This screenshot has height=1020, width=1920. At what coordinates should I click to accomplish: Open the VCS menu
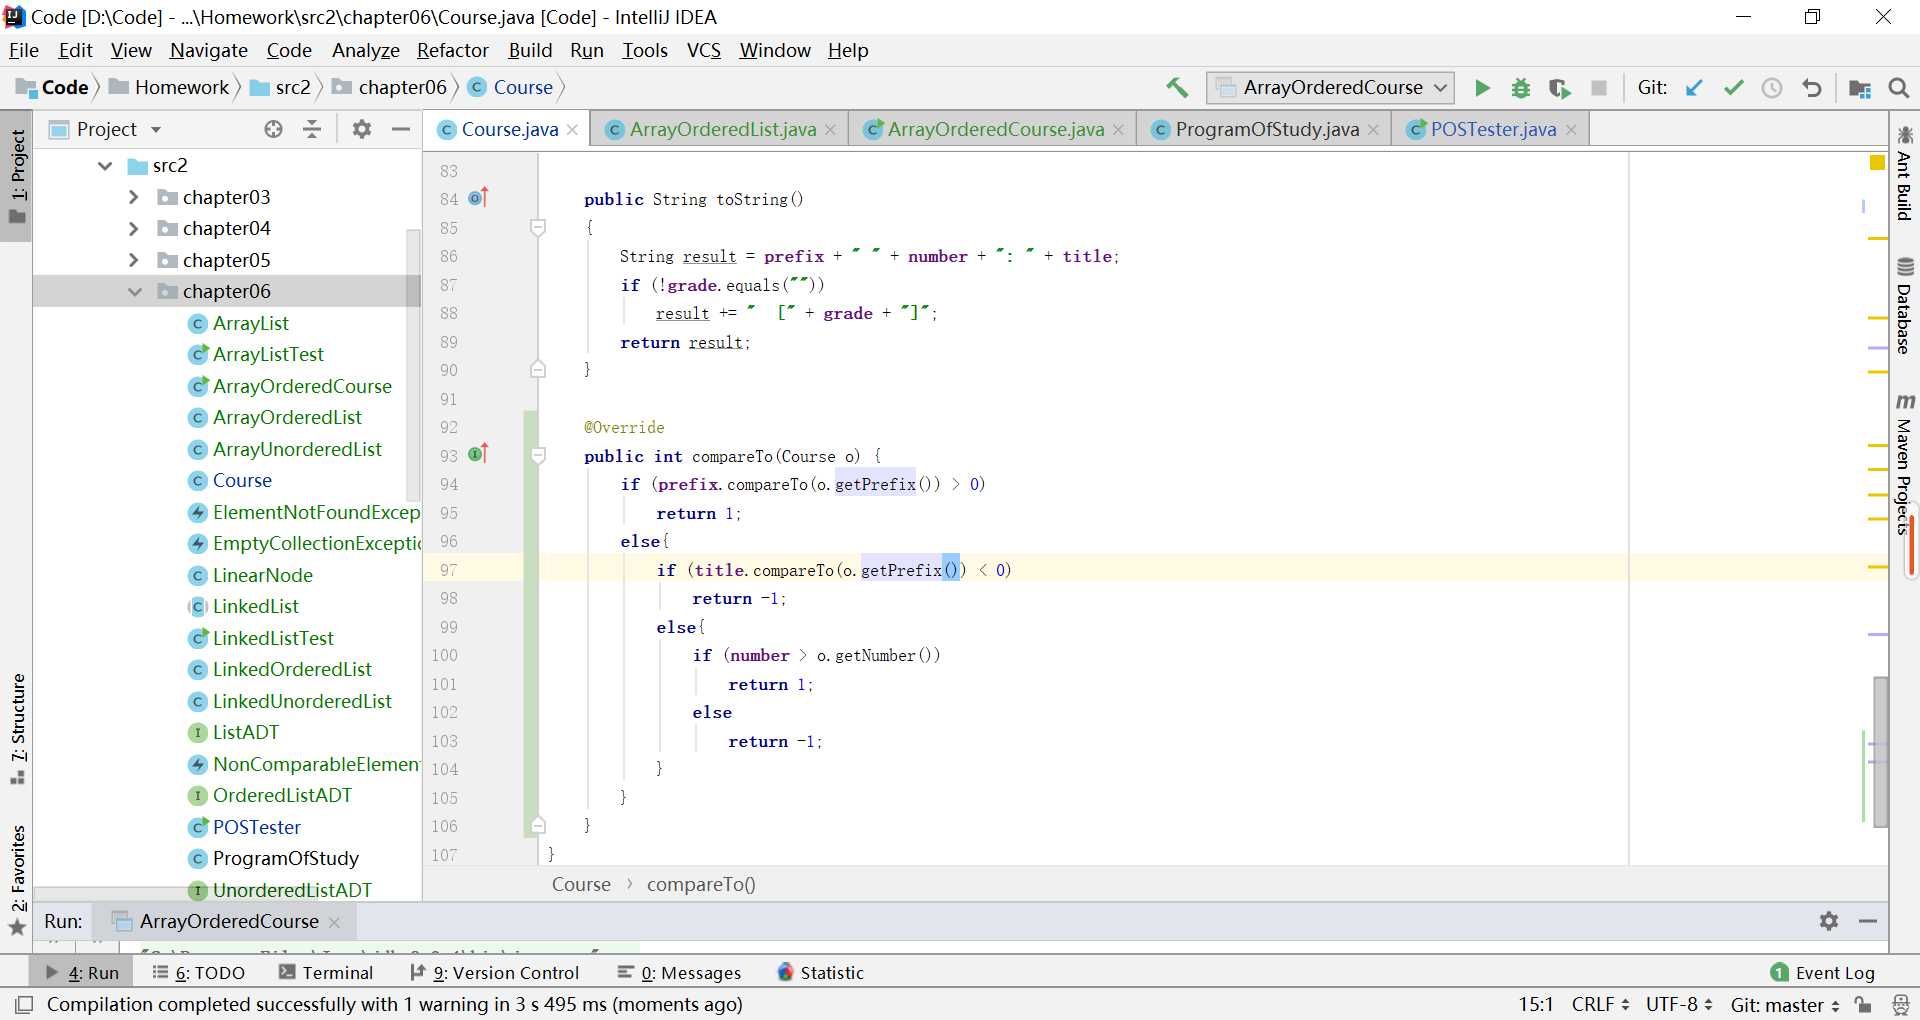(704, 50)
